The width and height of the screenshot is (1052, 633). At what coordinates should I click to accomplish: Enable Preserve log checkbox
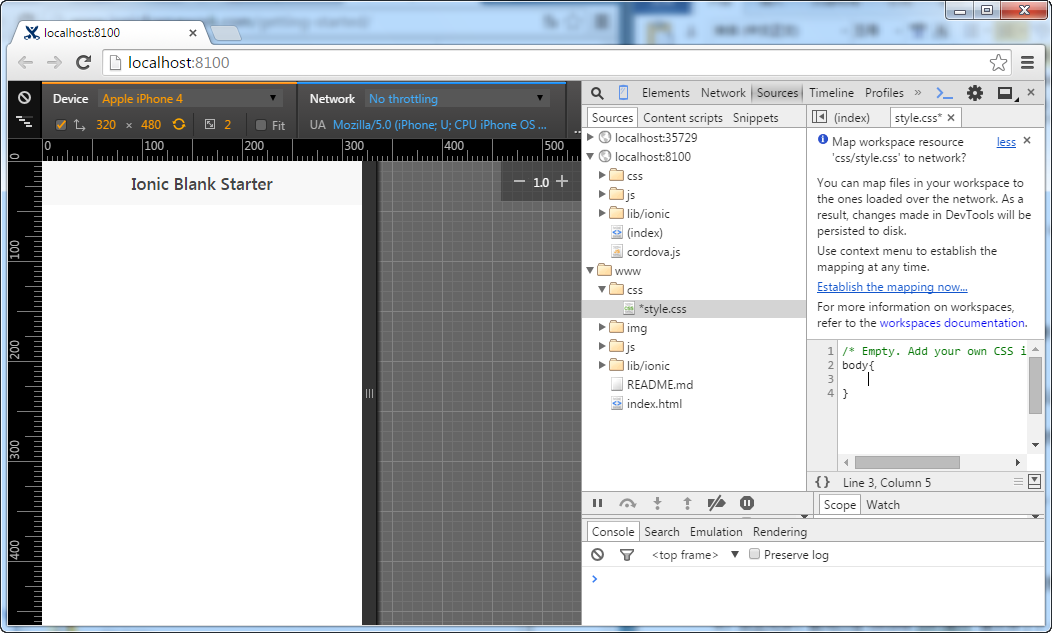point(754,554)
